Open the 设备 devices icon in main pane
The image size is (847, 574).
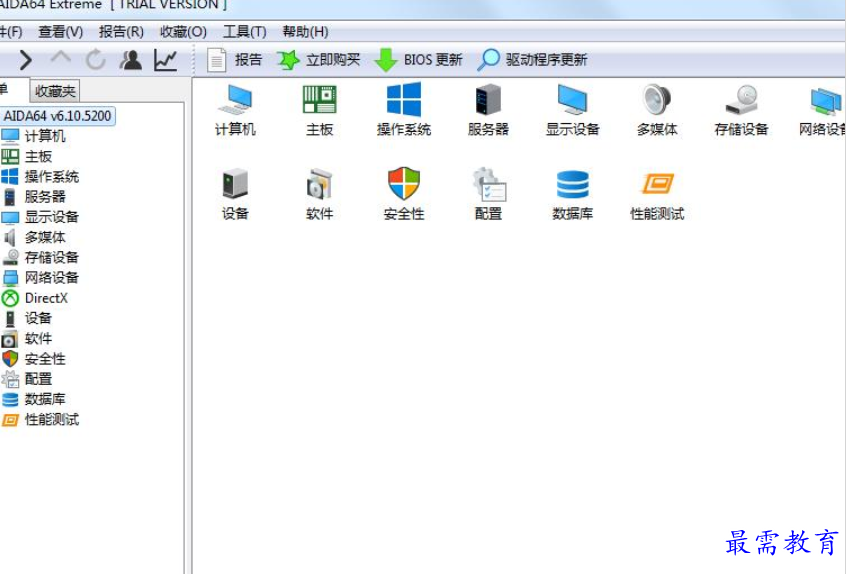coord(235,194)
